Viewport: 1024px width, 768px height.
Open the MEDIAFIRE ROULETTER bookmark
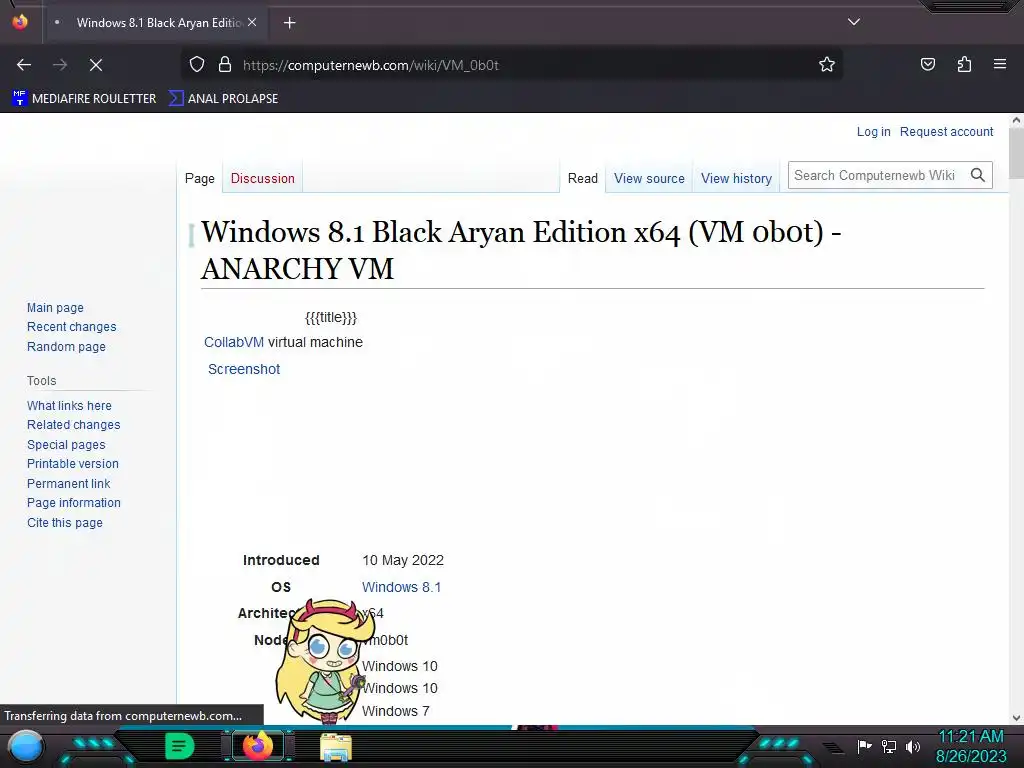pos(84,99)
